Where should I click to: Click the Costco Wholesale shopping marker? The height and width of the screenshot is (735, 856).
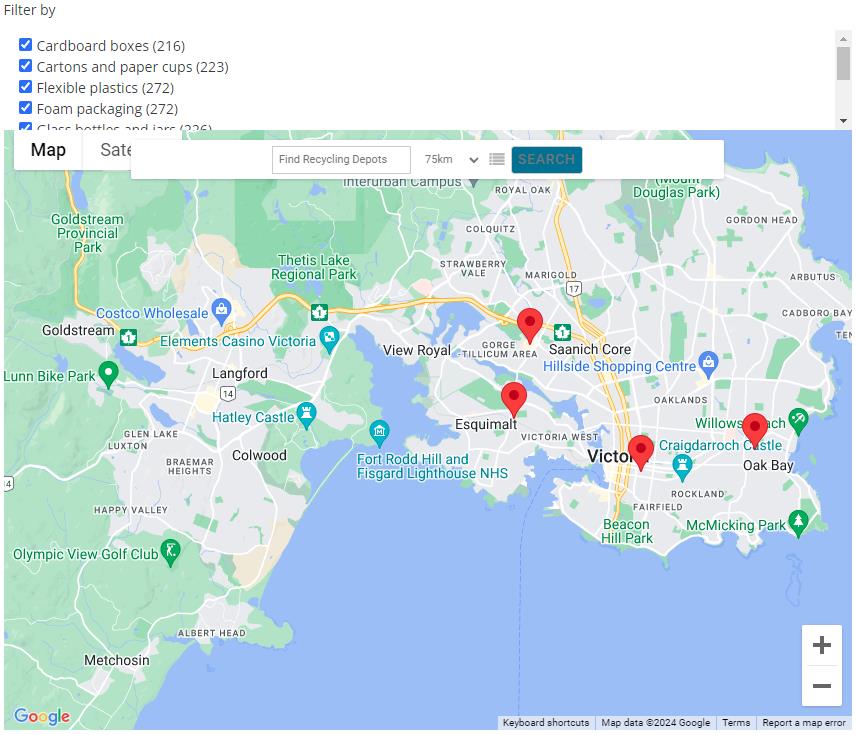(221, 311)
